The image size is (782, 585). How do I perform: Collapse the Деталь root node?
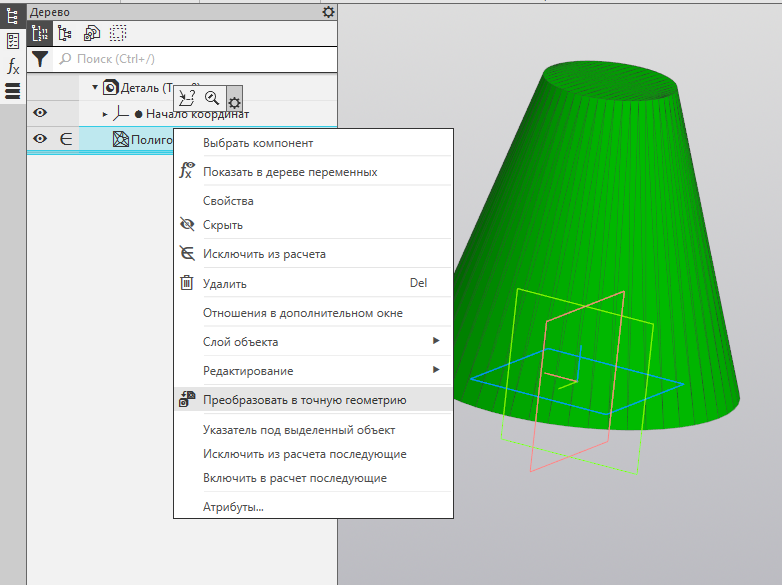pos(95,87)
